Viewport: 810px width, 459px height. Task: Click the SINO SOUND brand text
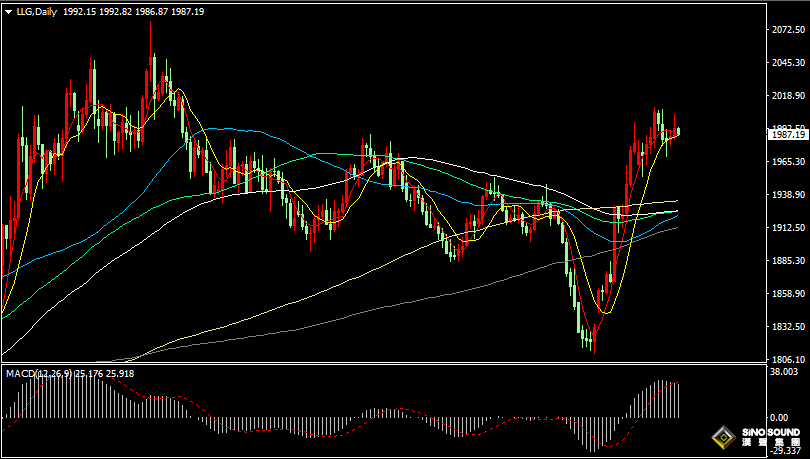pos(769,432)
